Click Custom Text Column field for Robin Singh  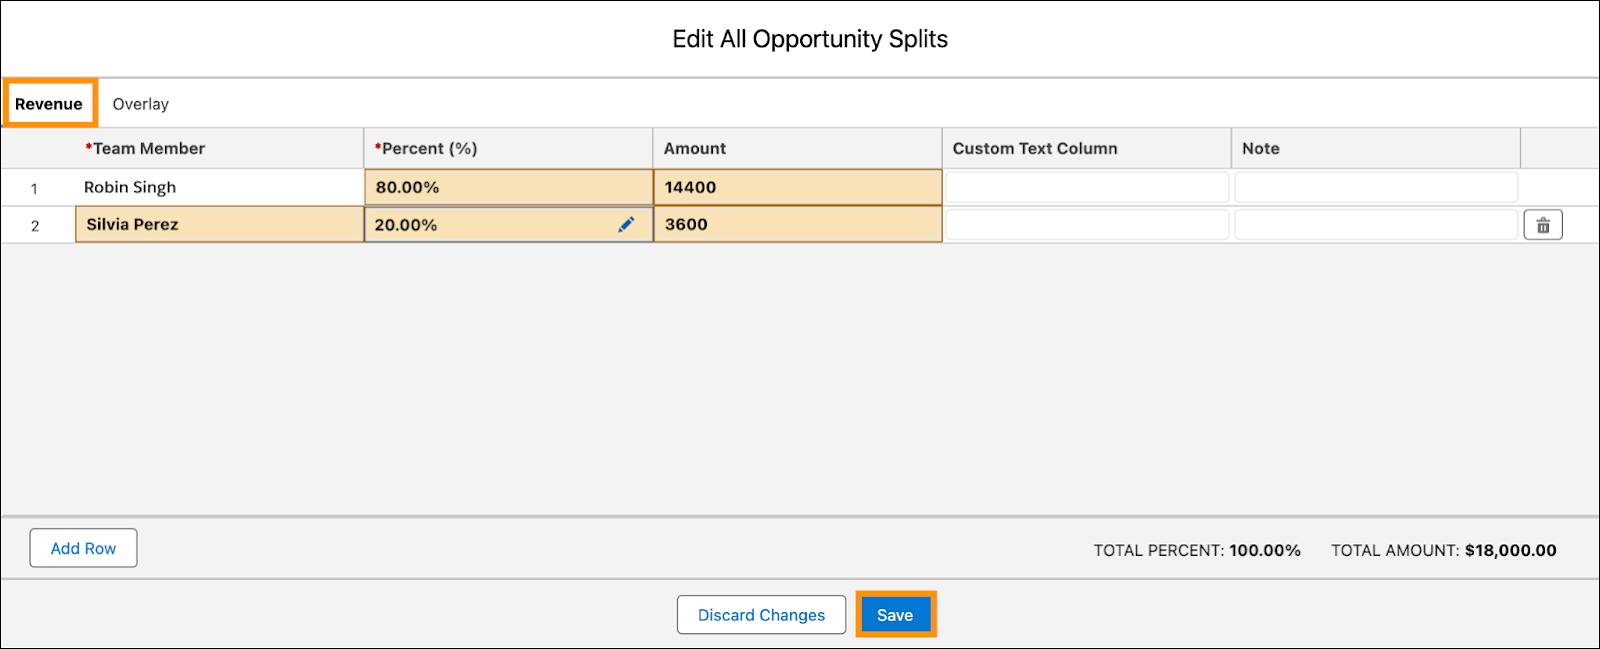pos(1087,187)
